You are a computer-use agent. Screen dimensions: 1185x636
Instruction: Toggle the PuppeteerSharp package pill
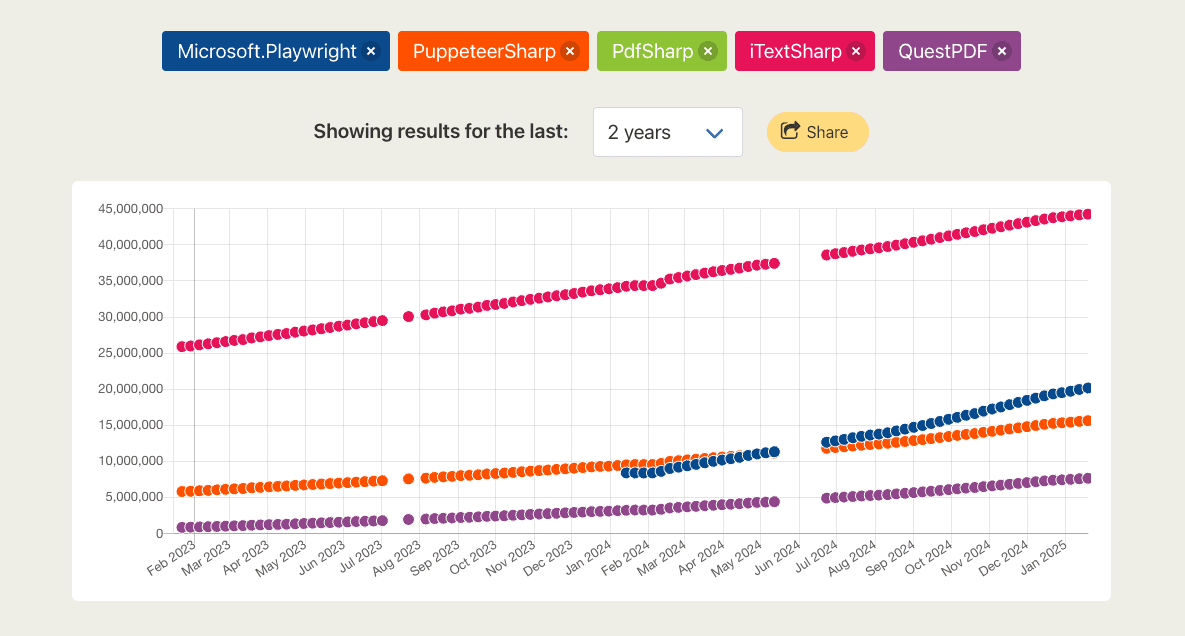click(485, 50)
